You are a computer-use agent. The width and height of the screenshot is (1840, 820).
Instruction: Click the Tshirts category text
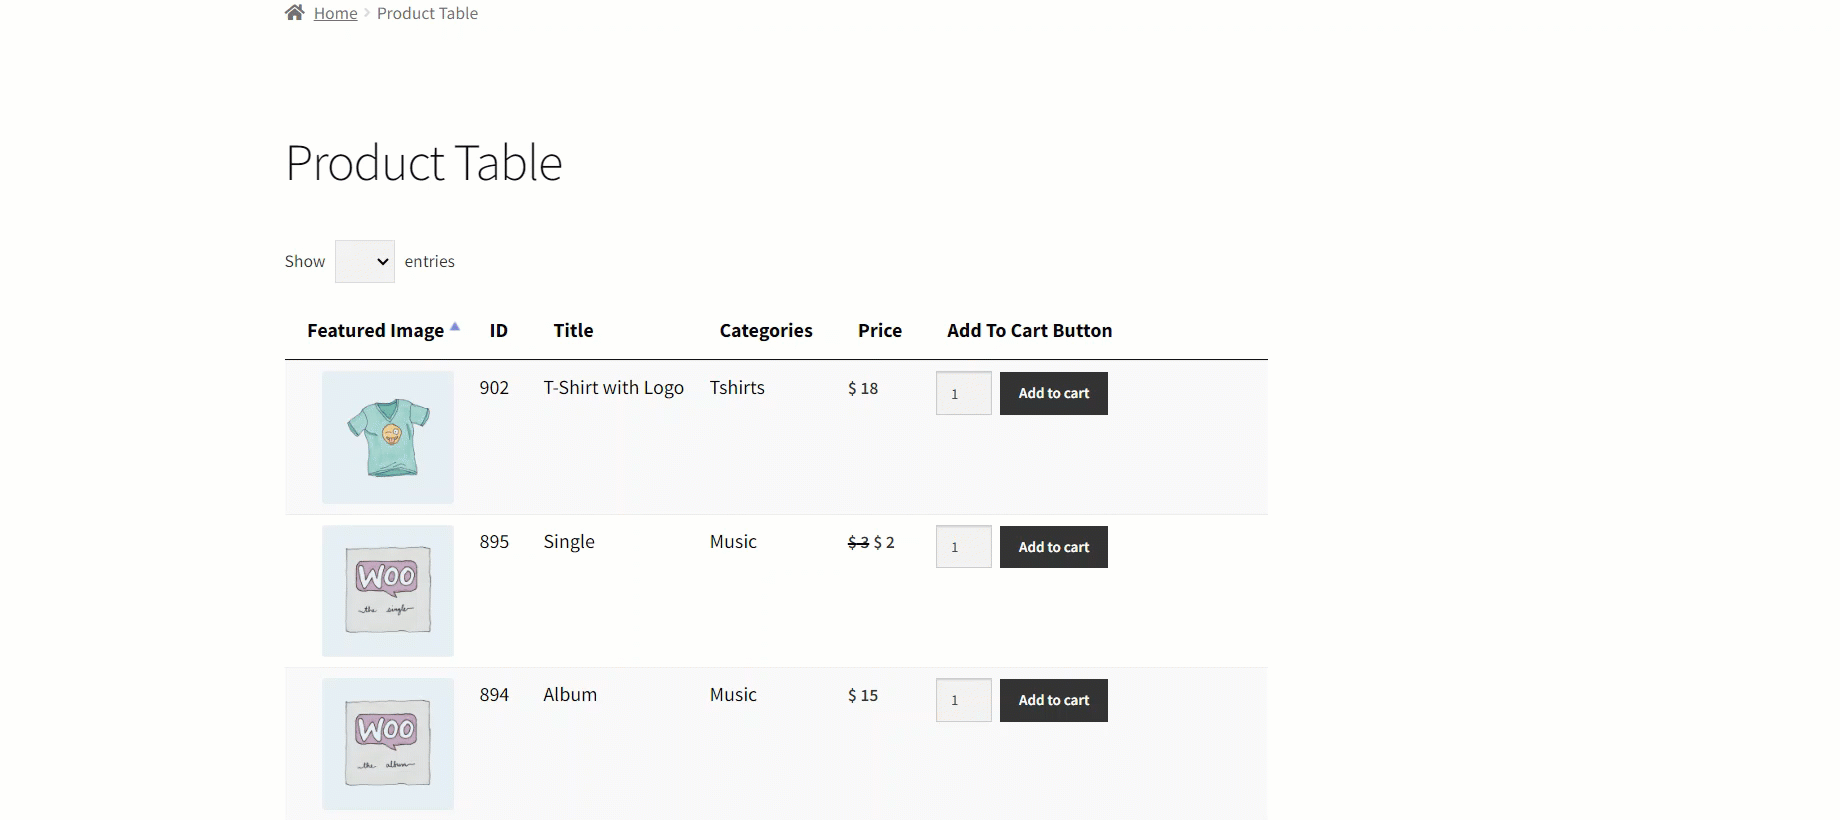pyautogui.click(x=737, y=388)
